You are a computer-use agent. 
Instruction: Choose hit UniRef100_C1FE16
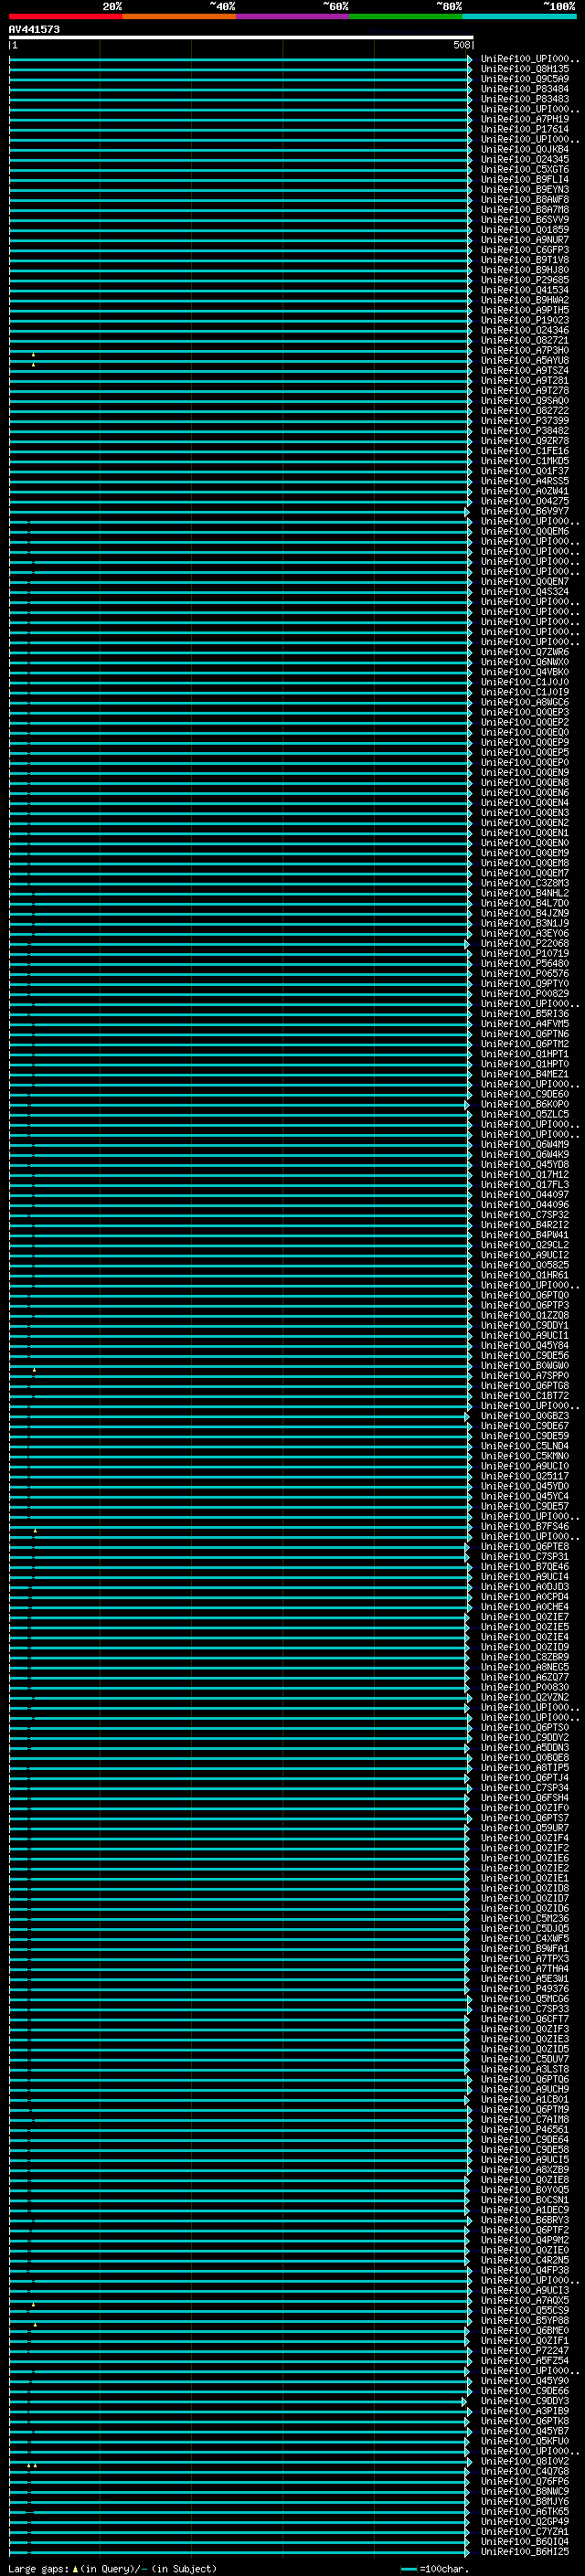pyautogui.click(x=525, y=451)
